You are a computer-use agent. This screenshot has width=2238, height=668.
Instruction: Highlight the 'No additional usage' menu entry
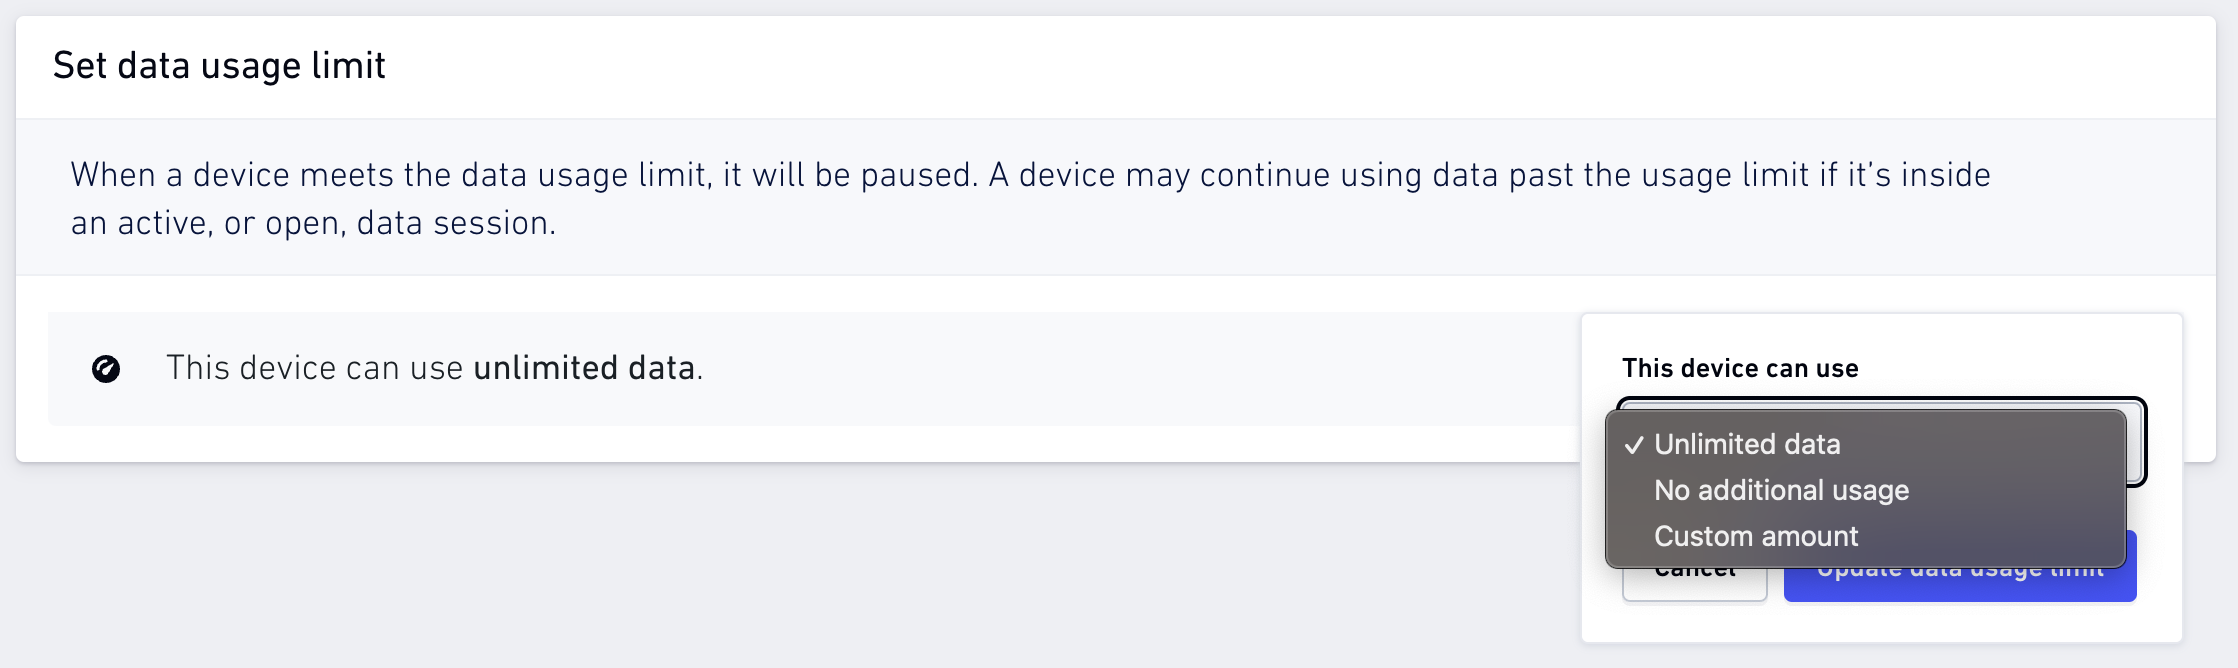tap(1781, 490)
